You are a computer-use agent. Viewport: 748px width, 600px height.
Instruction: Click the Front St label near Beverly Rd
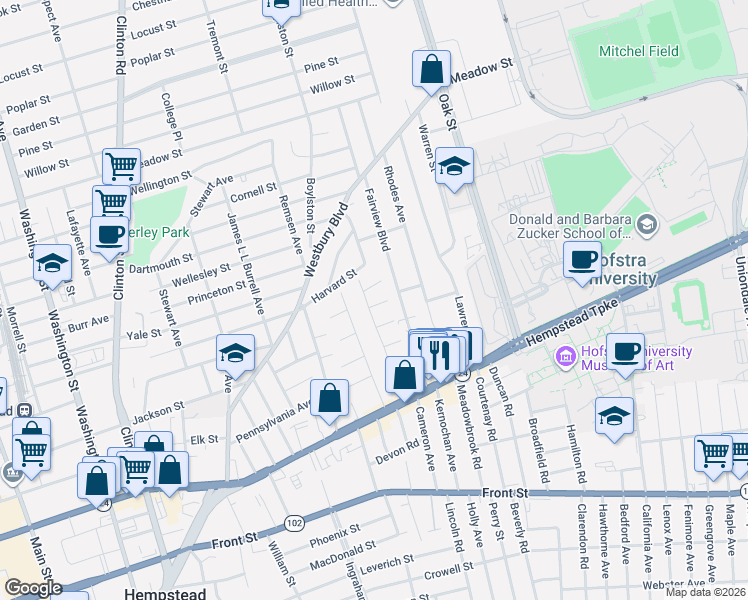pyautogui.click(x=505, y=493)
